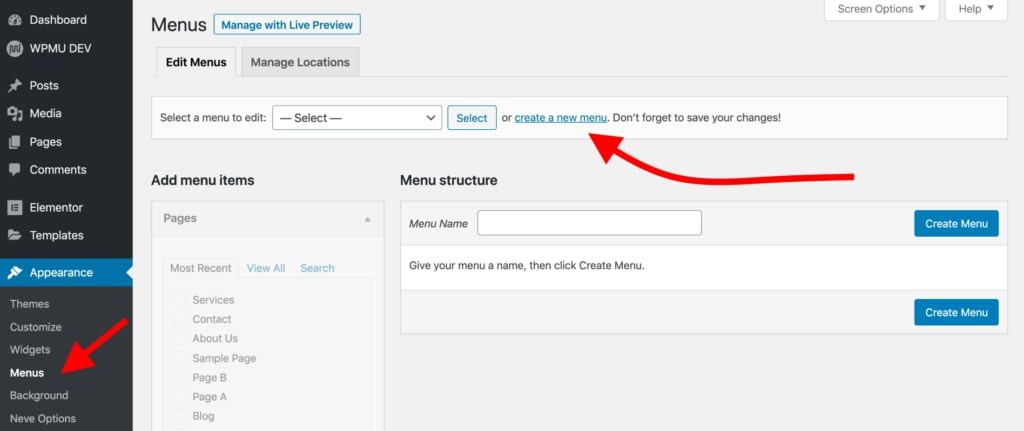This screenshot has width=1024, height=431.
Task: Click the Pages icon in sidebar
Action: coord(14,142)
